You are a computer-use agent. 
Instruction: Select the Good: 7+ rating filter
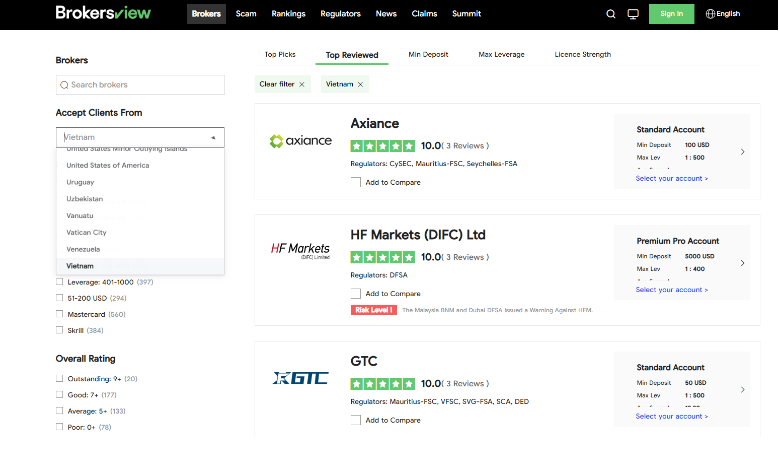click(x=60, y=394)
